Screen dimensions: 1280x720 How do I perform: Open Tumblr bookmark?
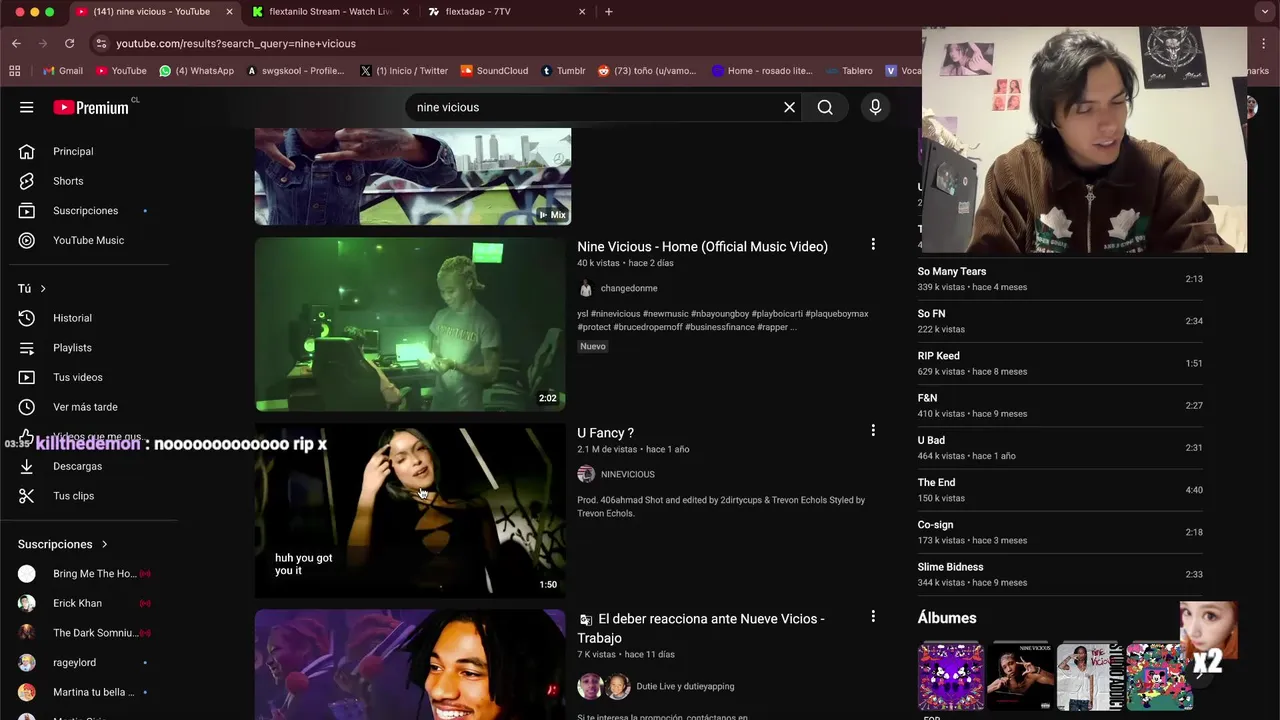coord(563,71)
